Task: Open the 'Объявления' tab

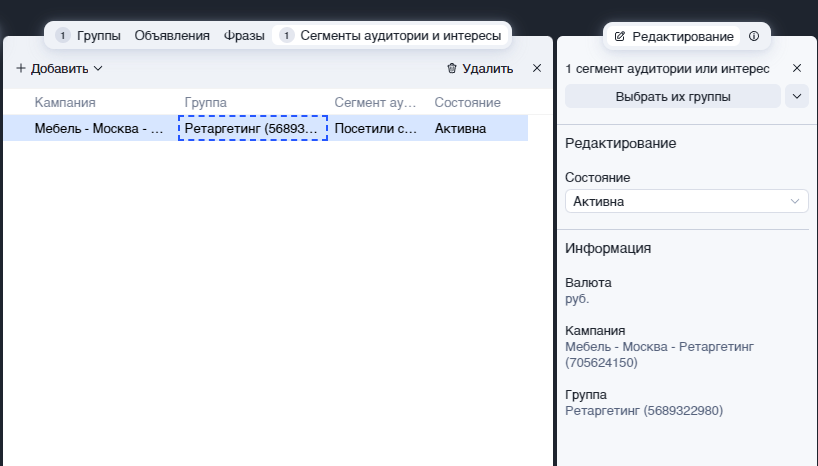Action: pyautogui.click(x=171, y=36)
